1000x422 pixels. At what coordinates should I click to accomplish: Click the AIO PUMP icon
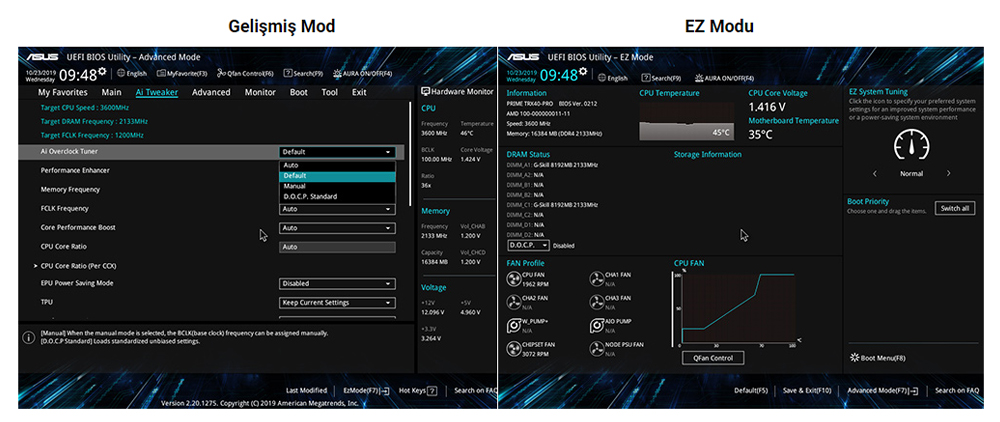coord(596,326)
